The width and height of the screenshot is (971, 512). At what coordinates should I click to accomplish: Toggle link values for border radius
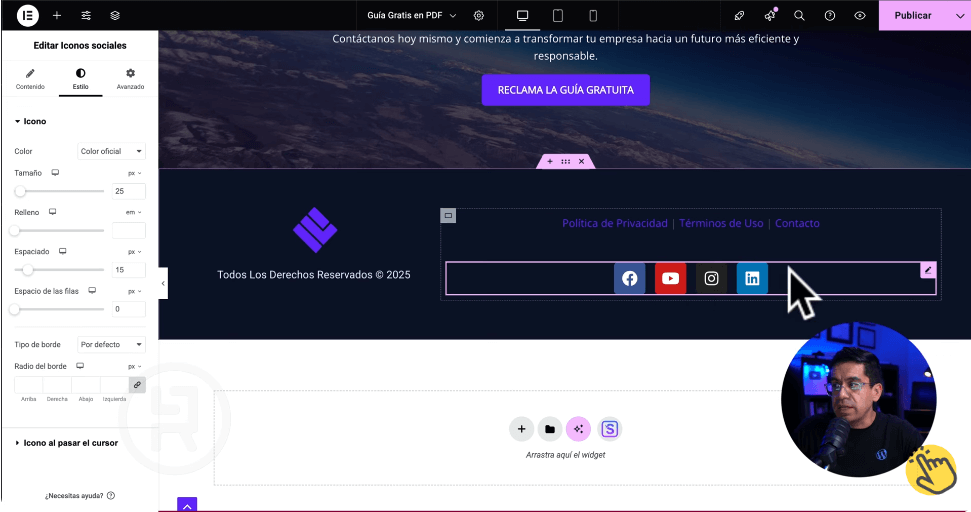pyautogui.click(x=137, y=384)
